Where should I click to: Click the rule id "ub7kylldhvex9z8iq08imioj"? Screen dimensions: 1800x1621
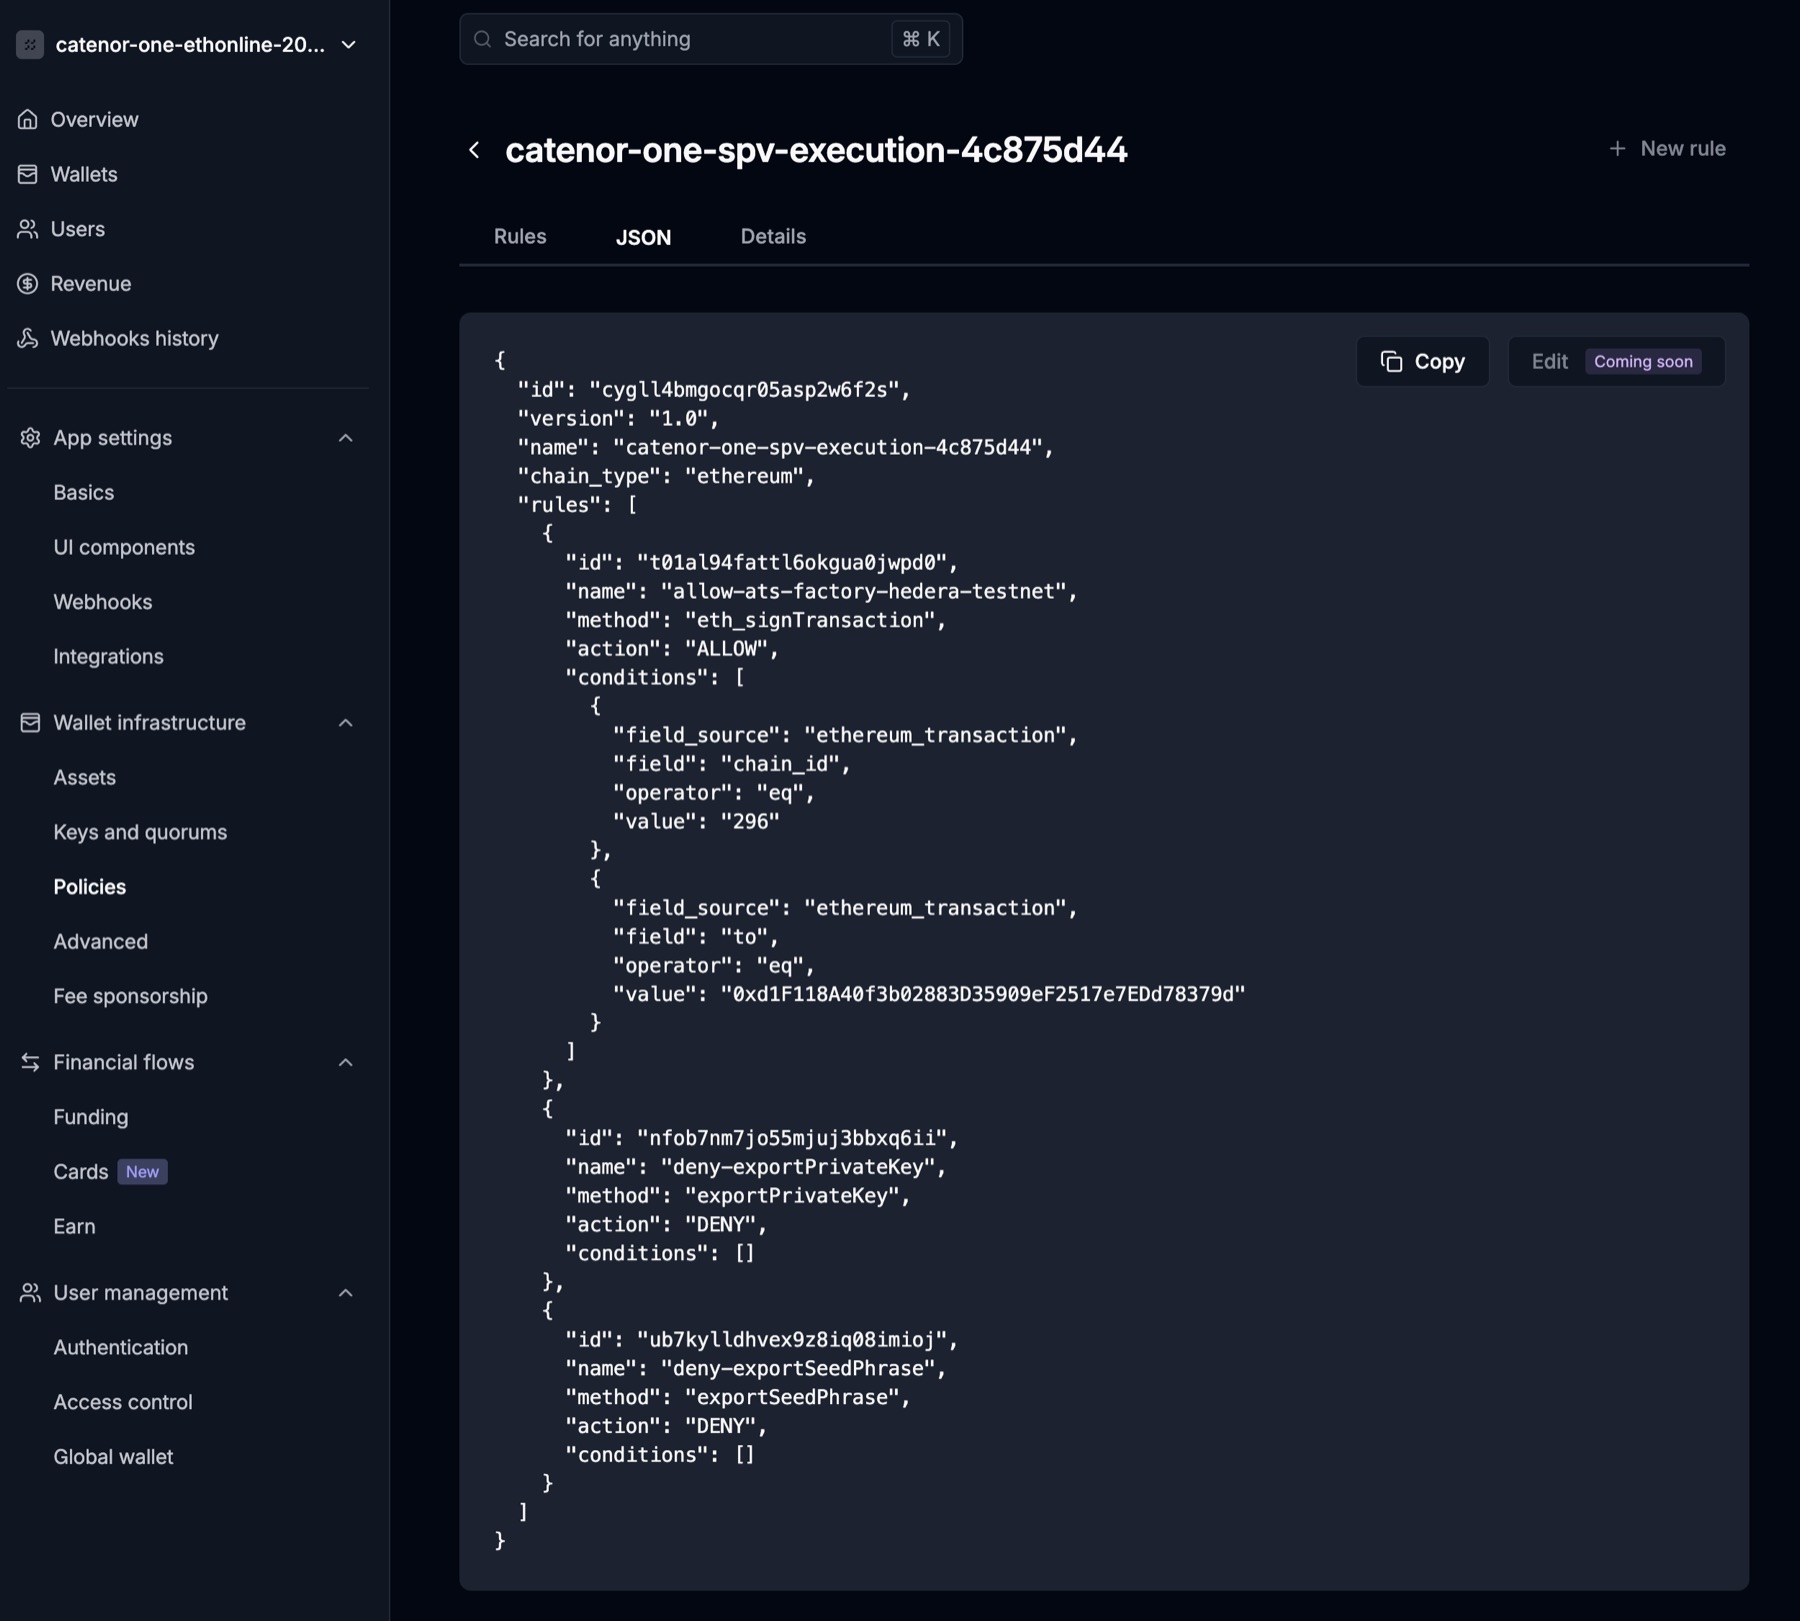[793, 1339]
